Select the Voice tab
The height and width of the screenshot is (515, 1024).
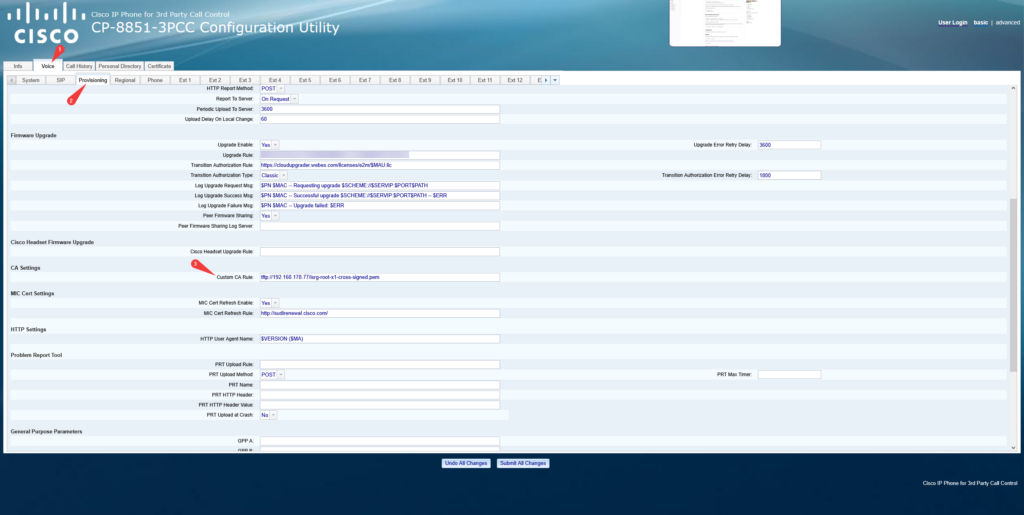pyautogui.click(x=48, y=66)
